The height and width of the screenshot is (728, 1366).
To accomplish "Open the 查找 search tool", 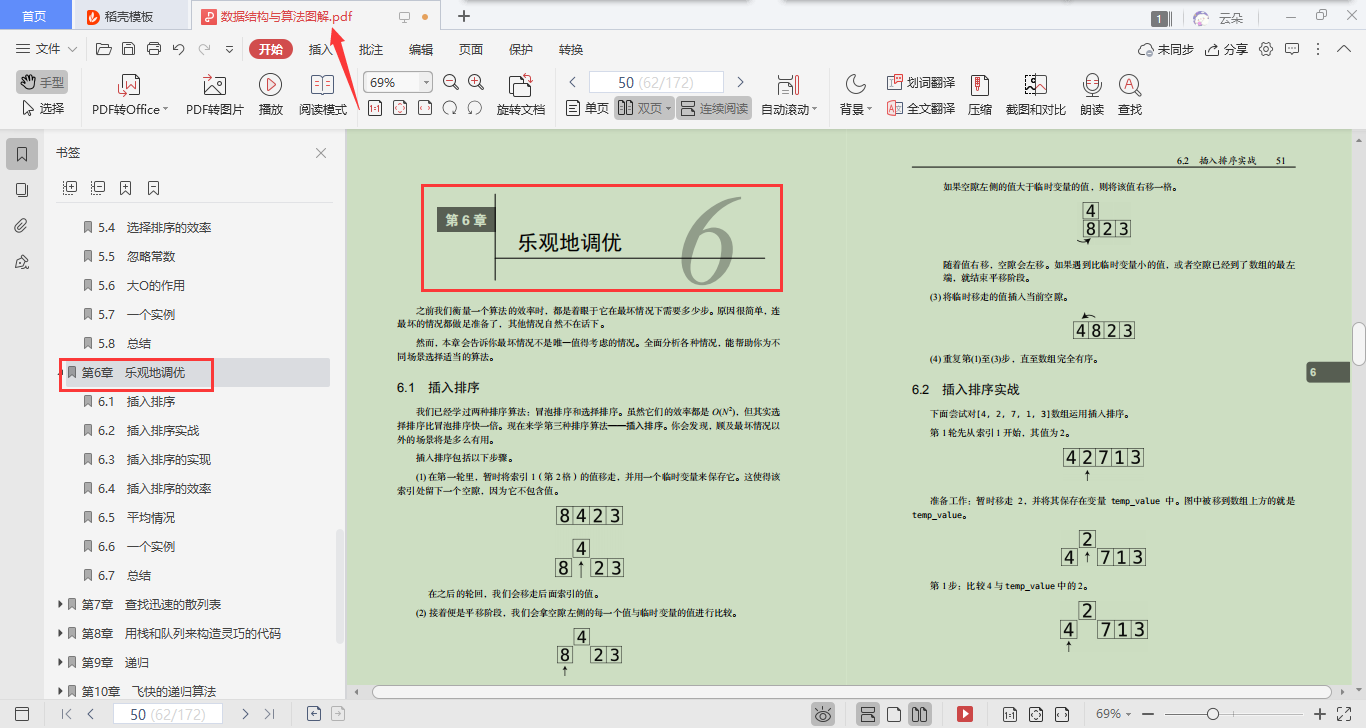I will point(1130,95).
